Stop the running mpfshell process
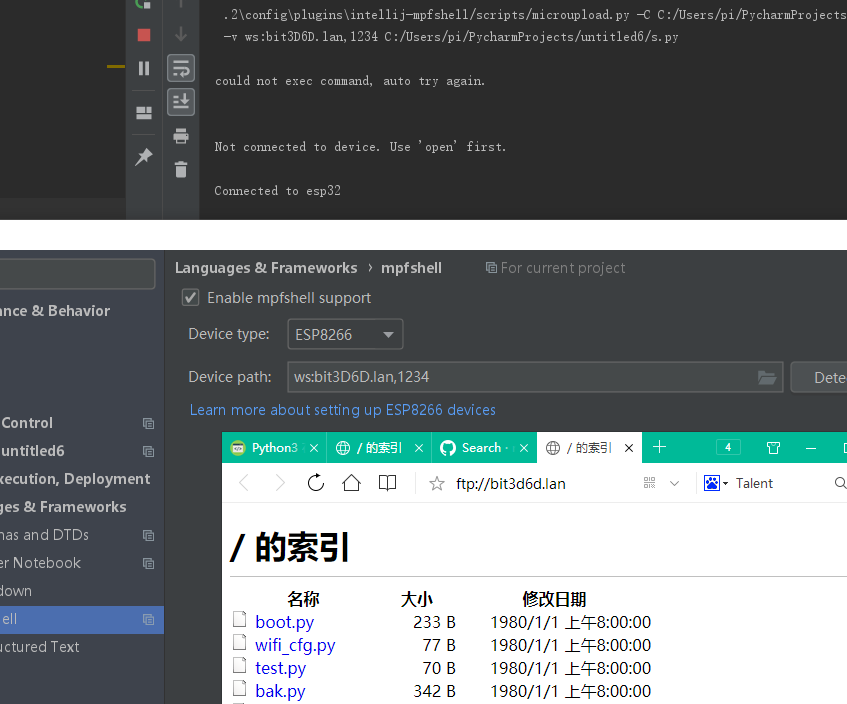 [143, 33]
